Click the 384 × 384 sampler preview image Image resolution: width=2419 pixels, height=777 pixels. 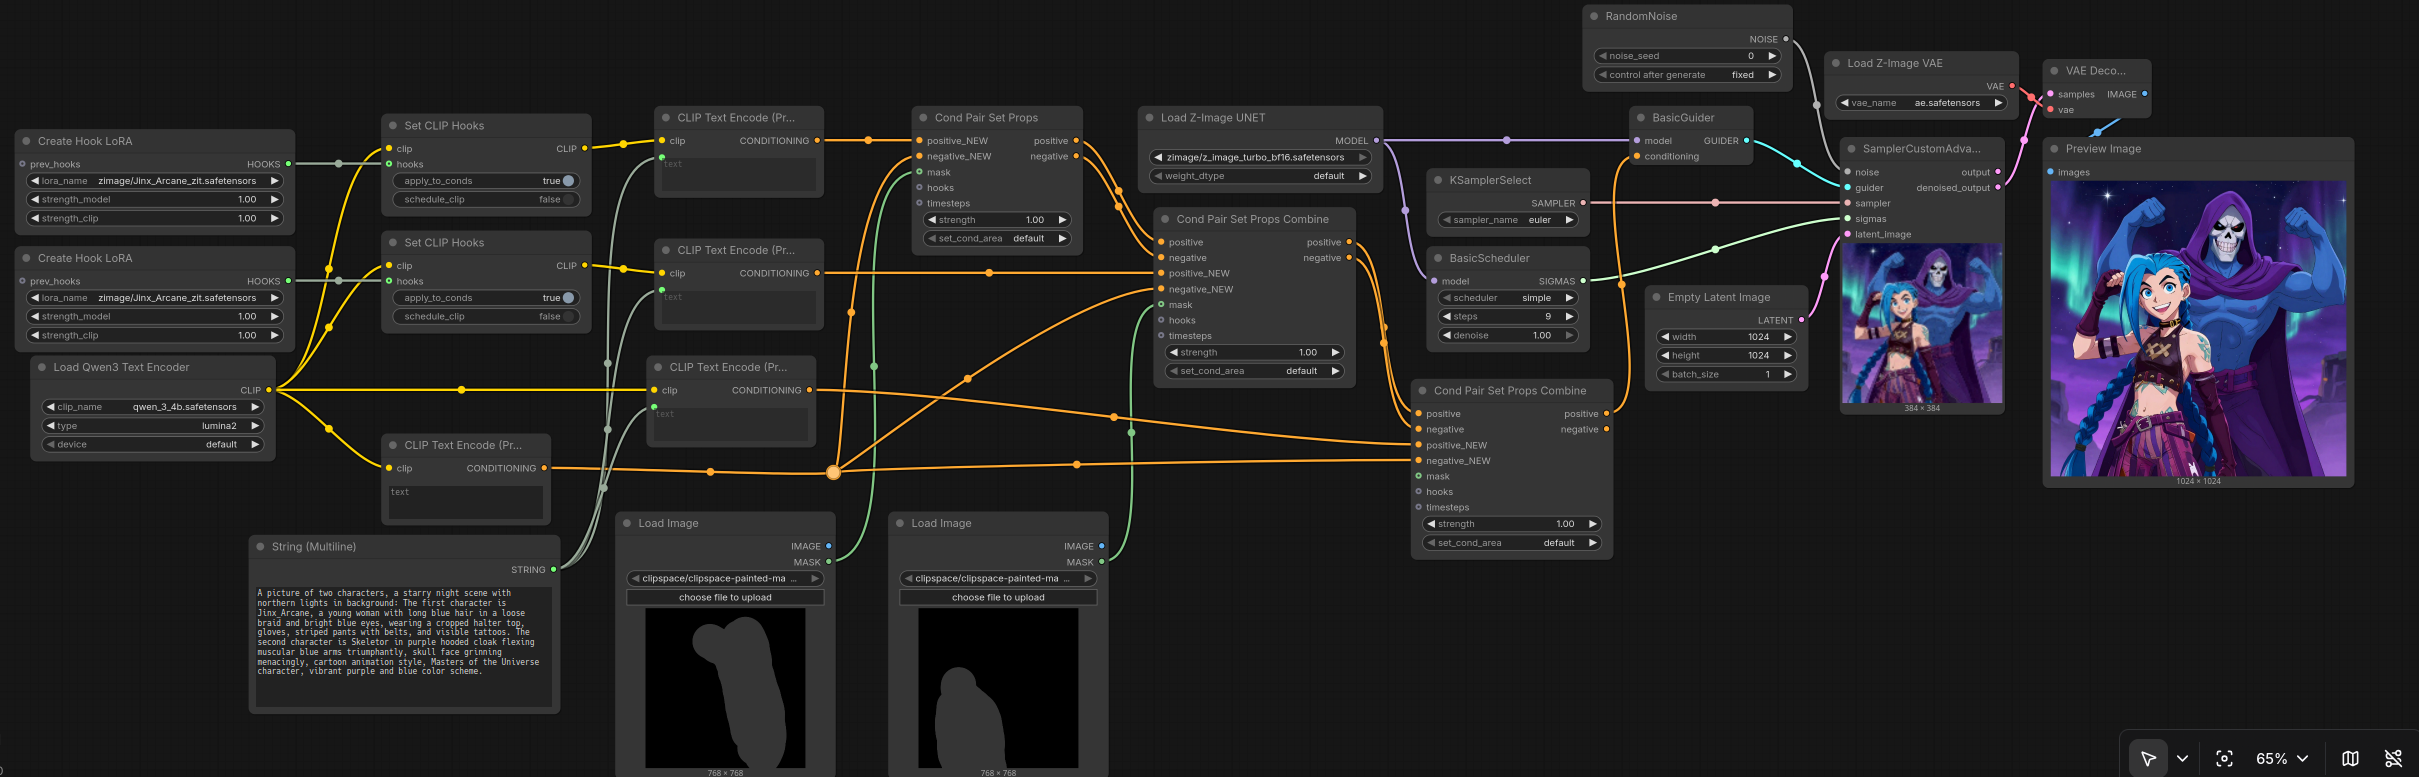tap(1922, 324)
